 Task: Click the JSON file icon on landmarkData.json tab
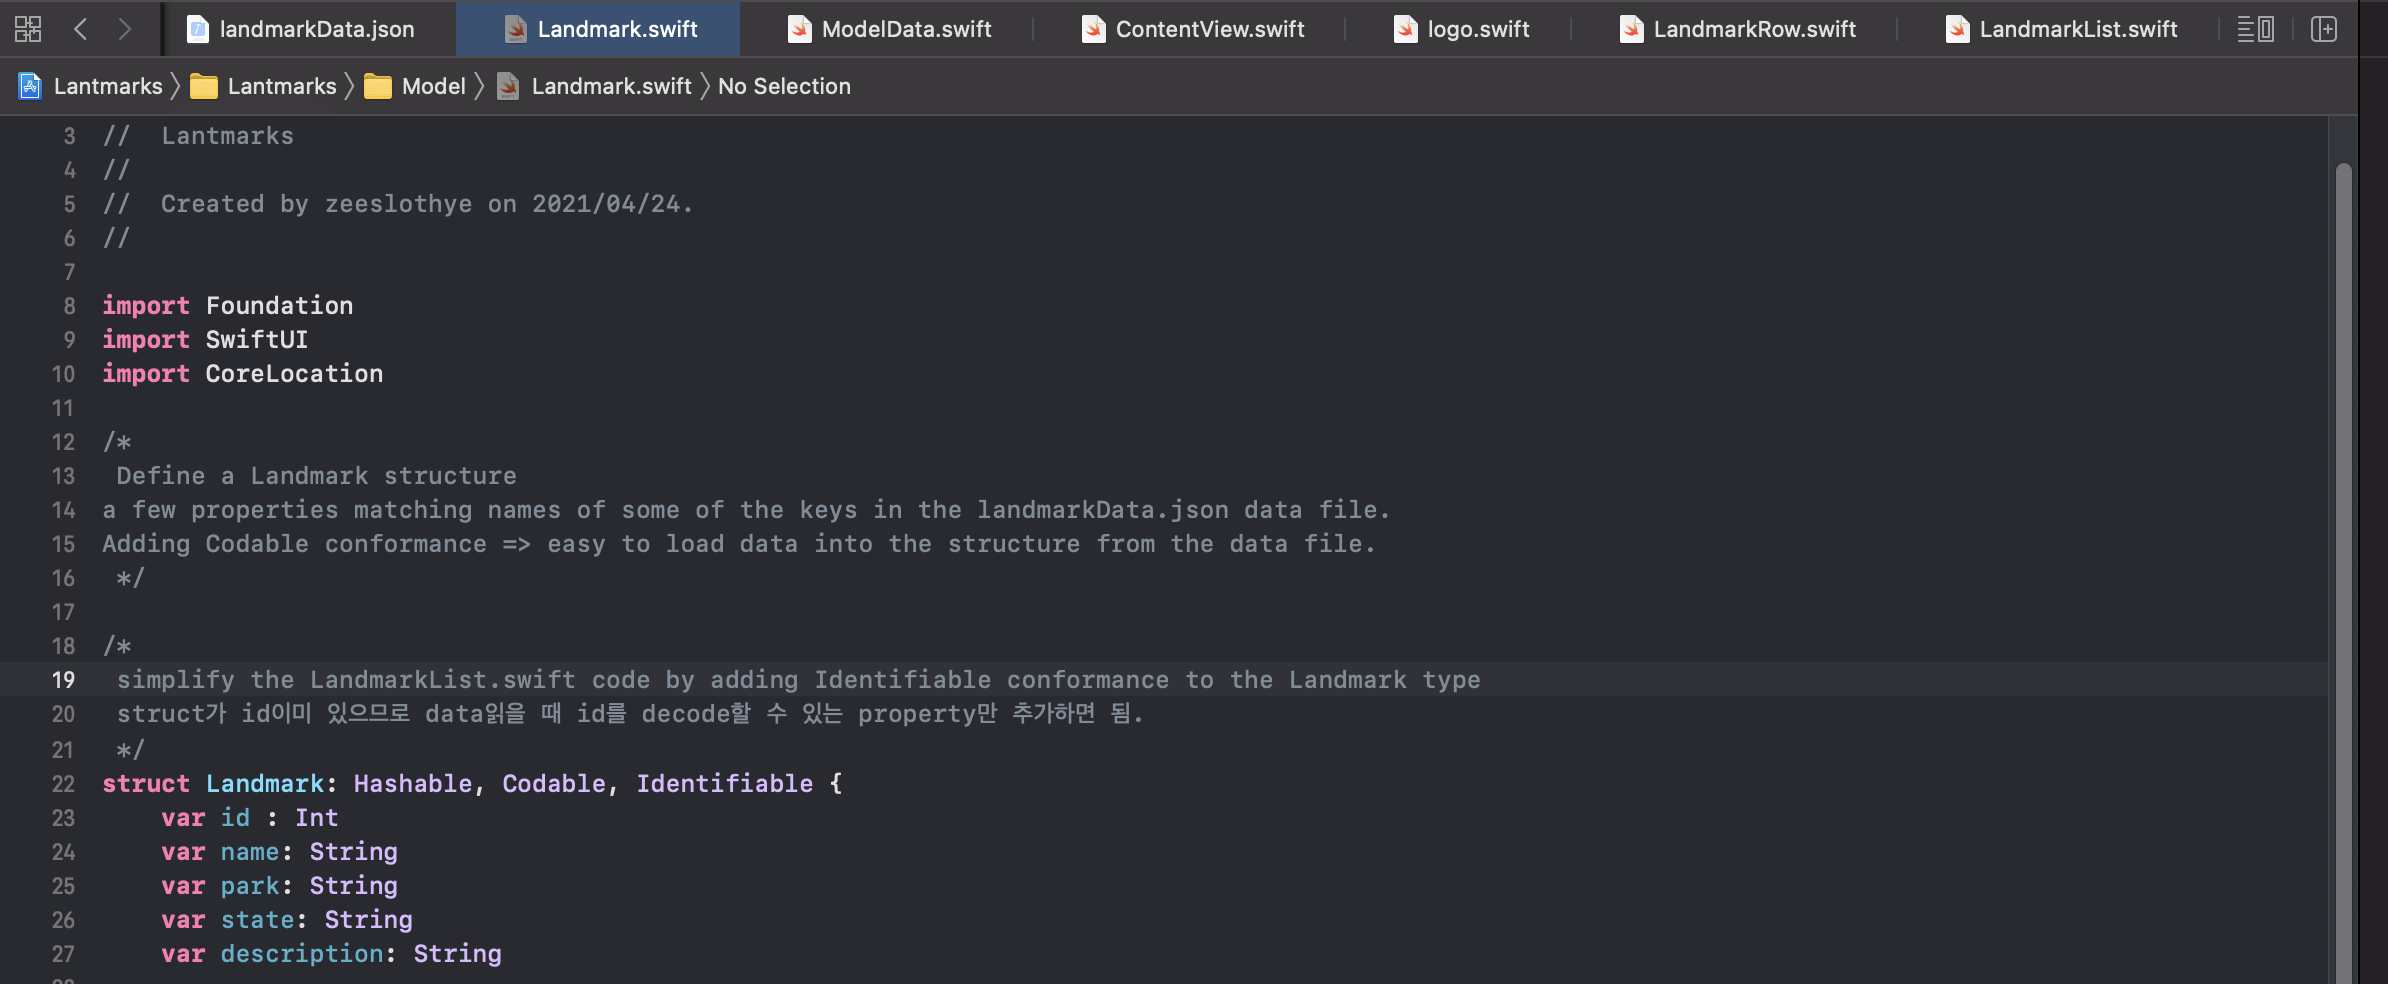198,29
